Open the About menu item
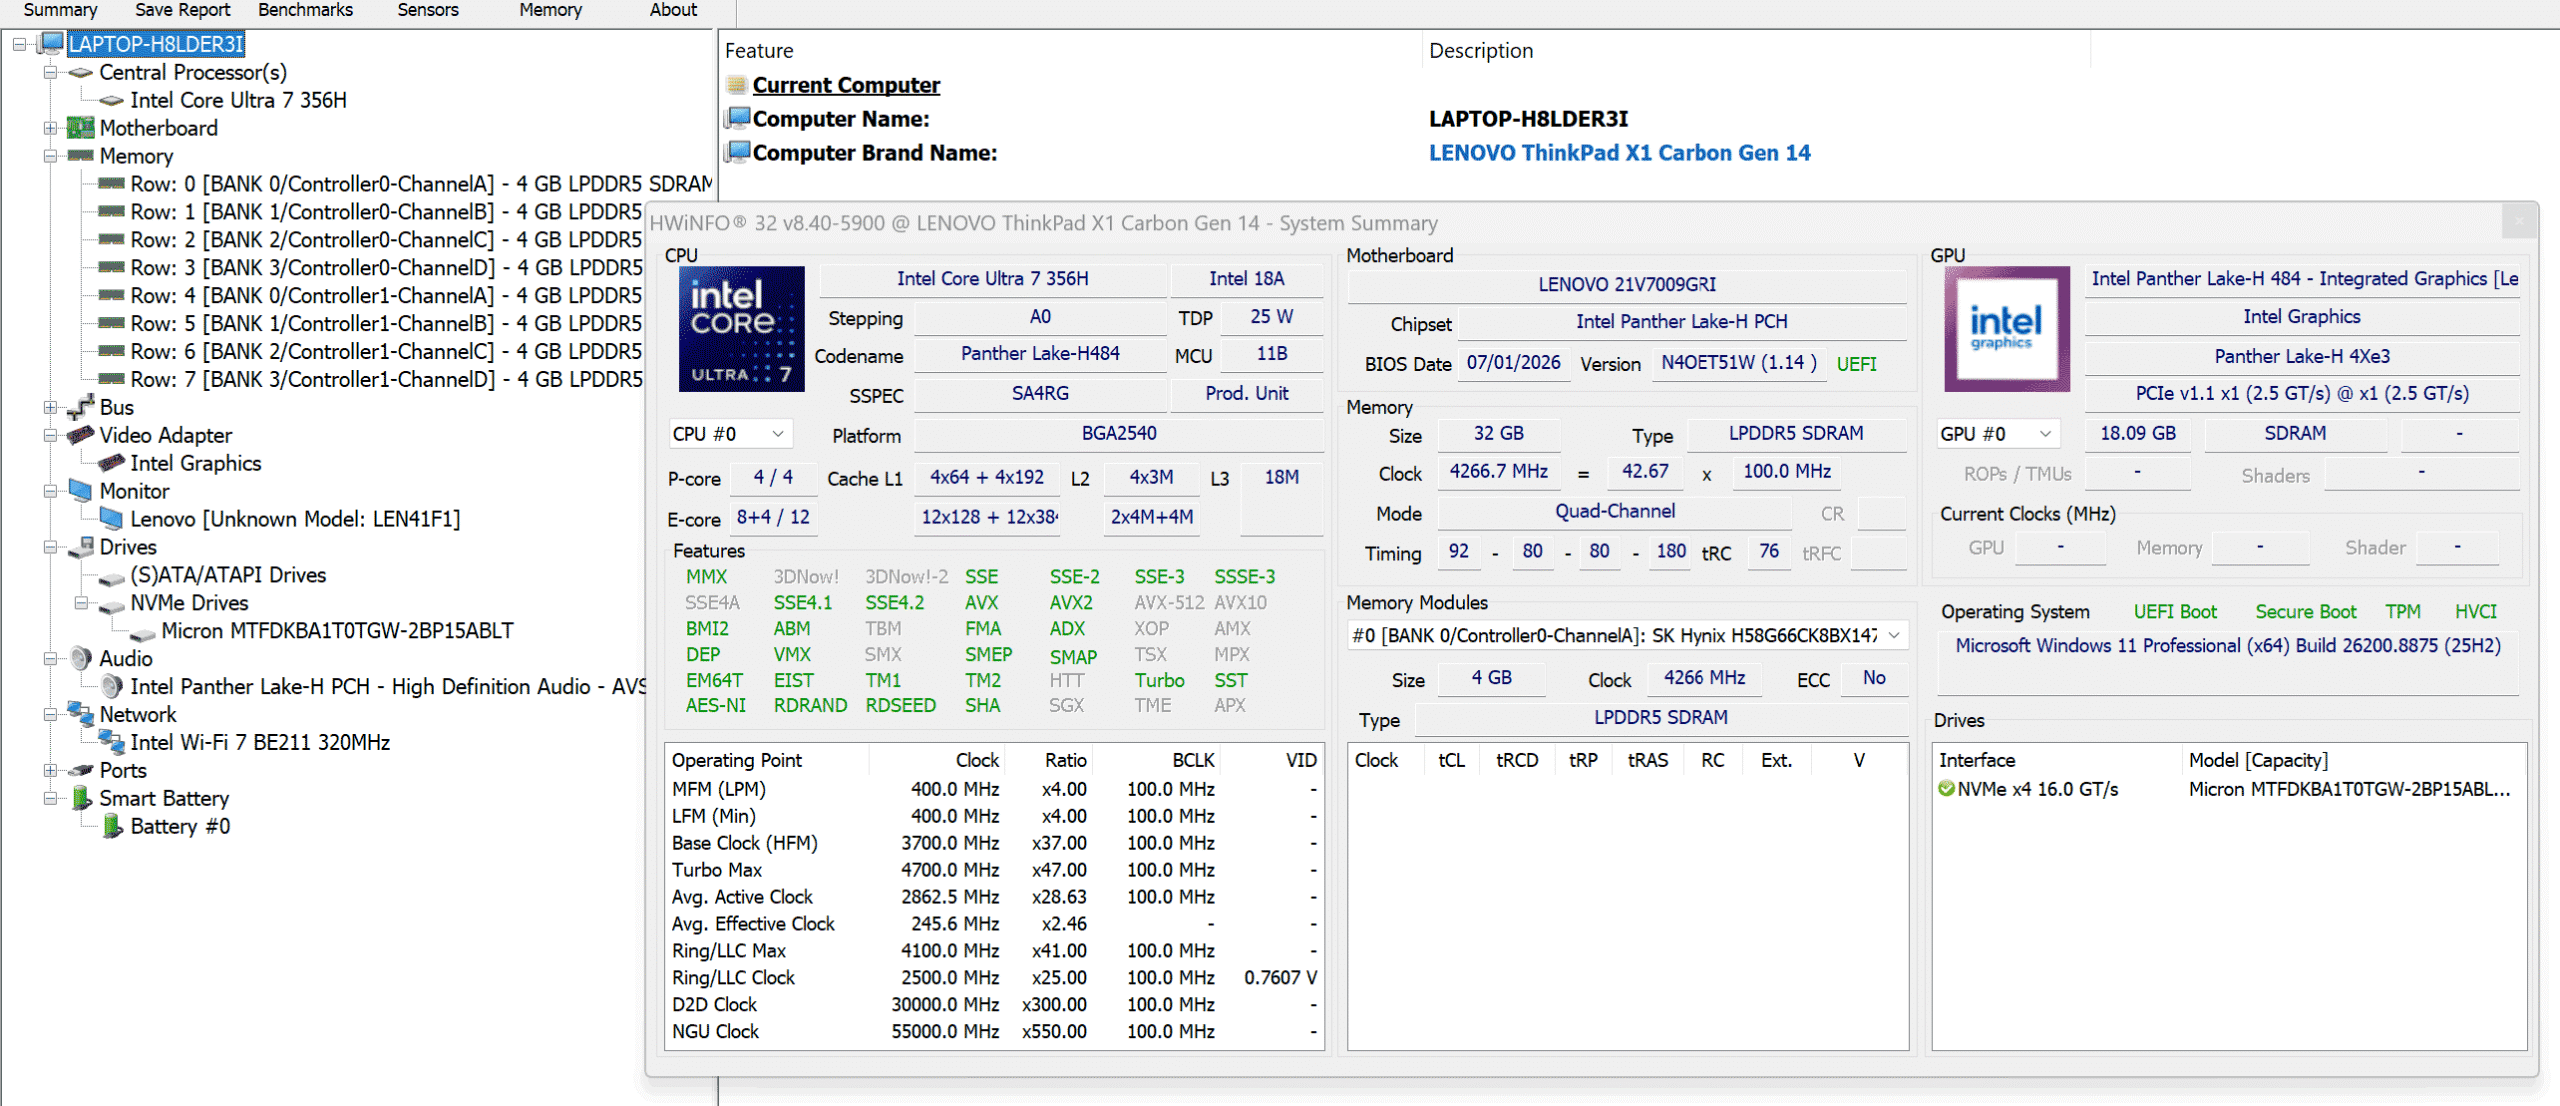 click(673, 10)
